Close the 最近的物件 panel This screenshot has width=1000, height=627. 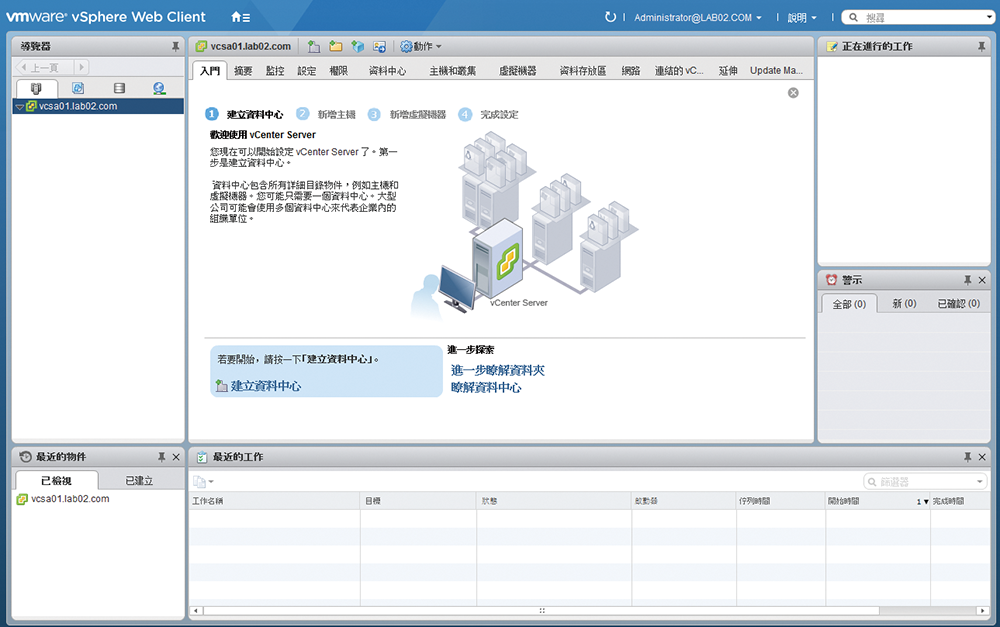[x=176, y=457]
